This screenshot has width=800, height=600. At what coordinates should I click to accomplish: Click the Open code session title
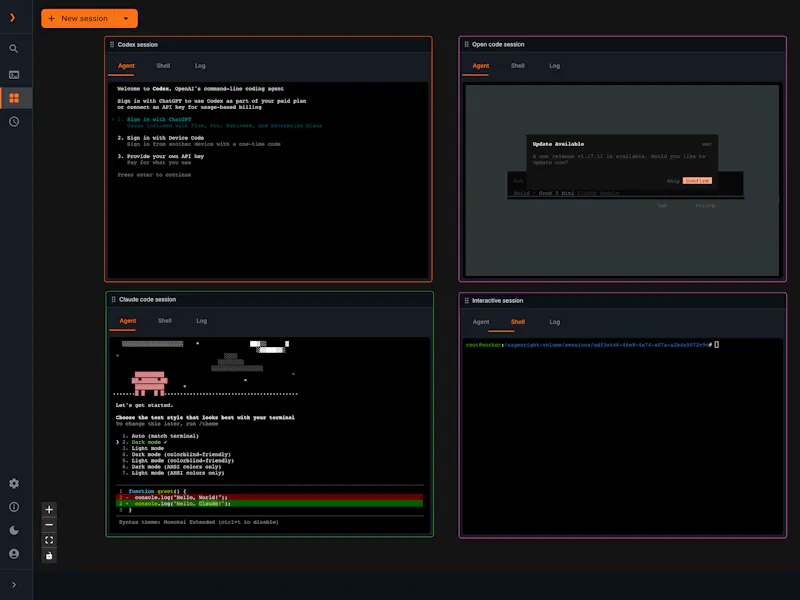(498, 44)
